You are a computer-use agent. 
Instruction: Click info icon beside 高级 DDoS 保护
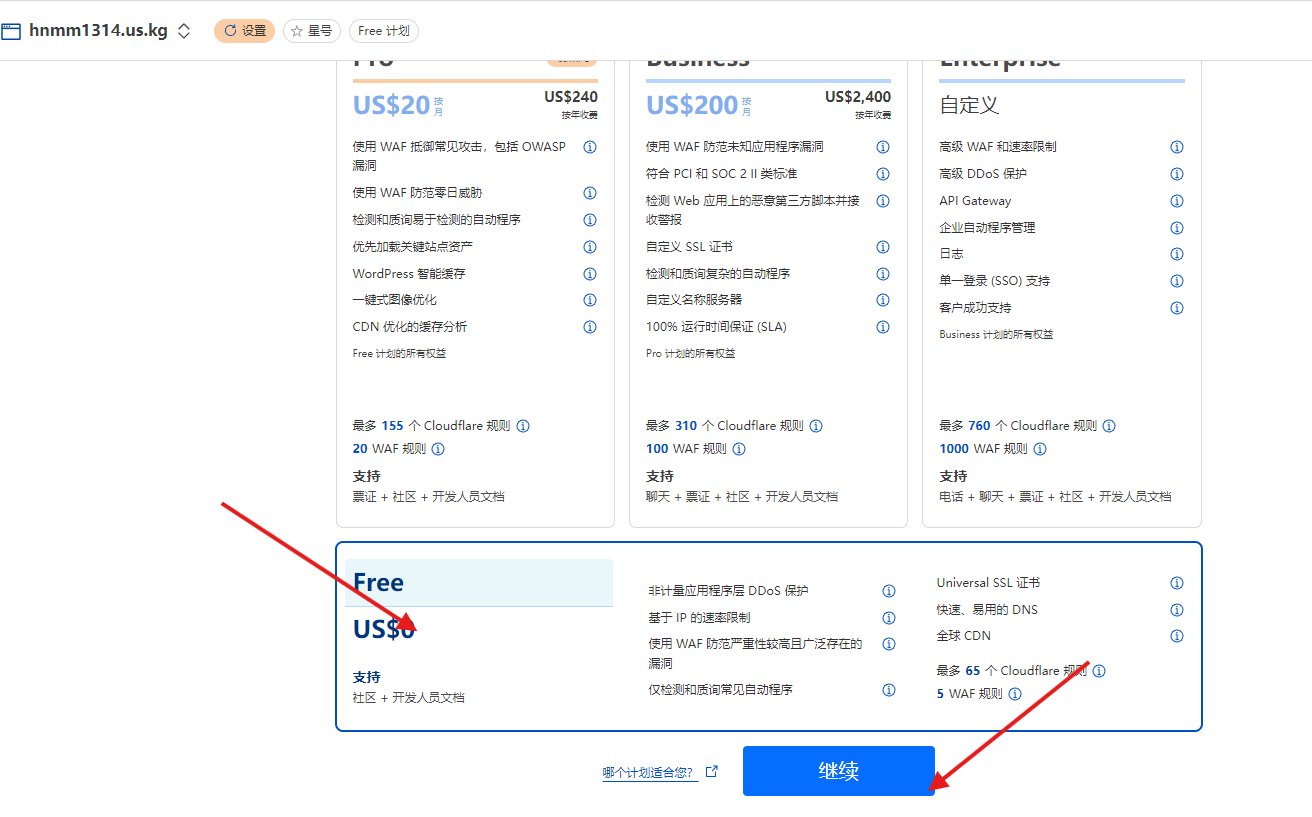click(1177, 174)
